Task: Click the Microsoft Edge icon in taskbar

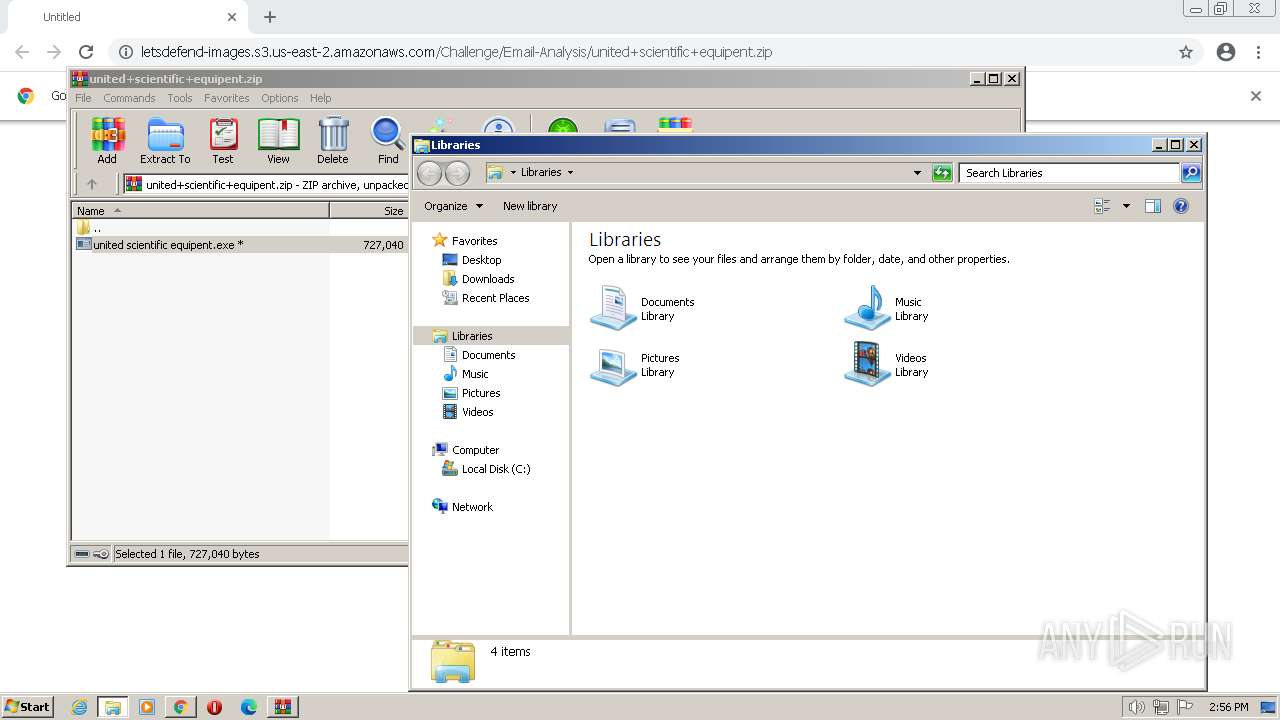Action: [x=248, y=707]
